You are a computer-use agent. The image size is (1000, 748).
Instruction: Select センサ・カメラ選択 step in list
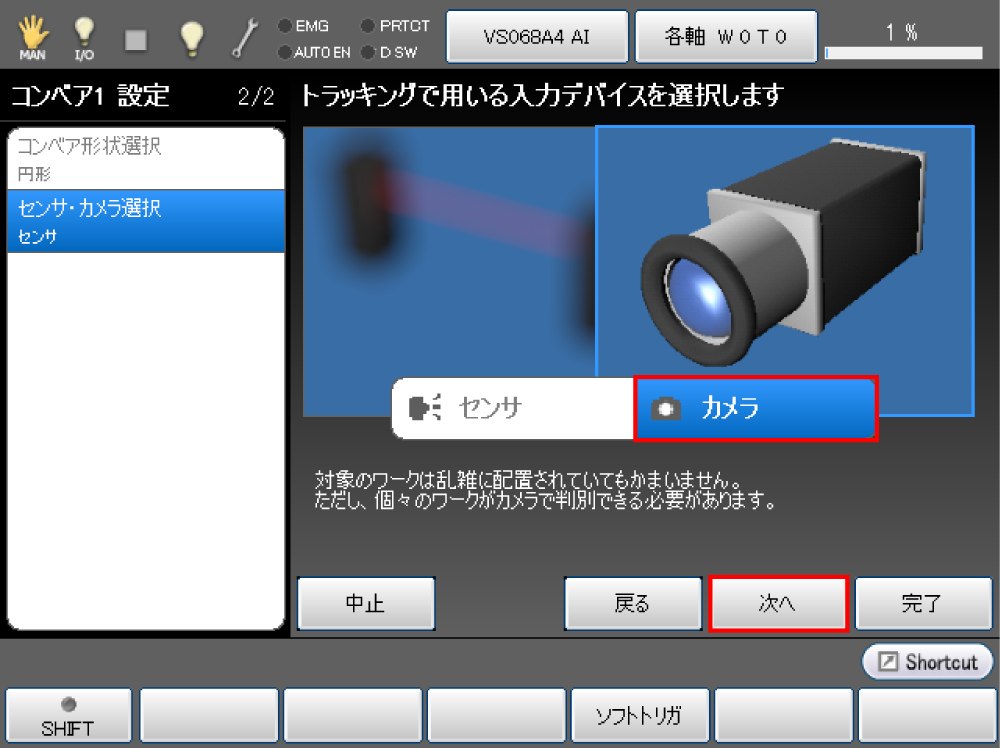[146, 221]
